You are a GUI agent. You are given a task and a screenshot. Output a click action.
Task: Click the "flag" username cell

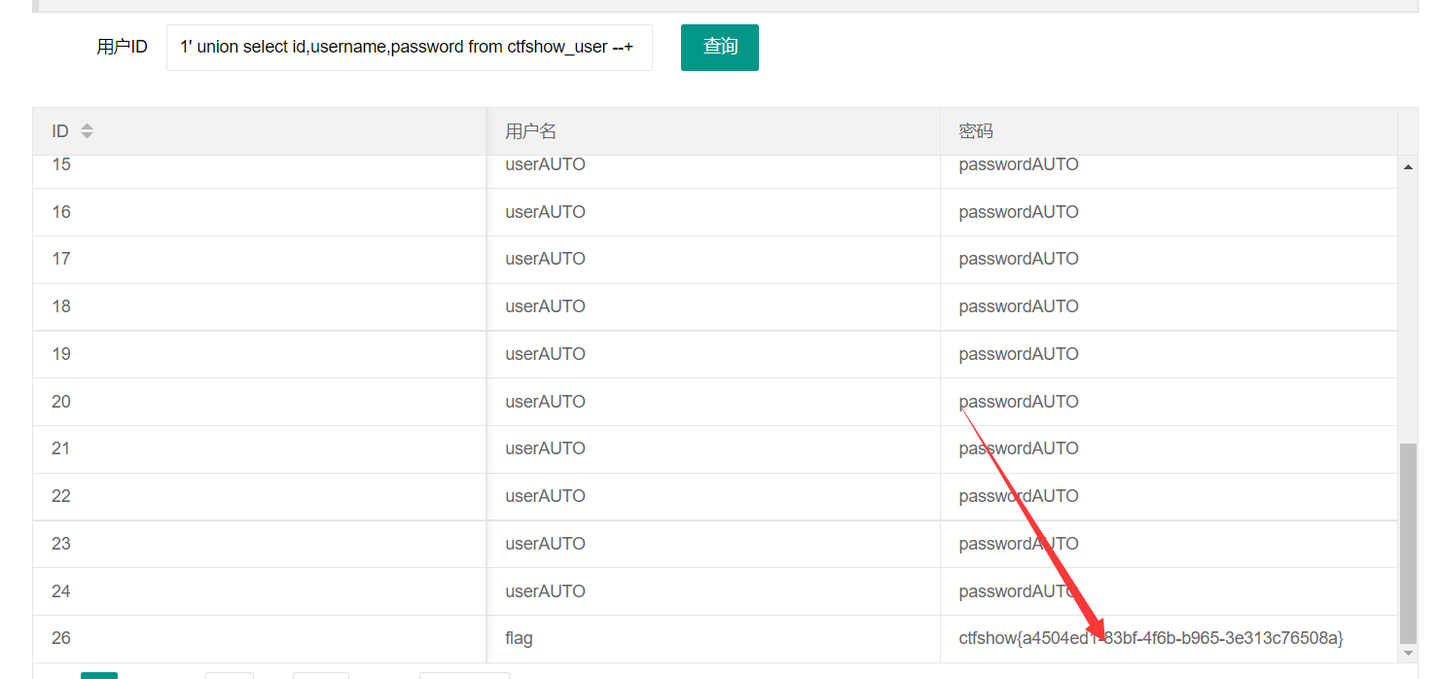point(519,638)
